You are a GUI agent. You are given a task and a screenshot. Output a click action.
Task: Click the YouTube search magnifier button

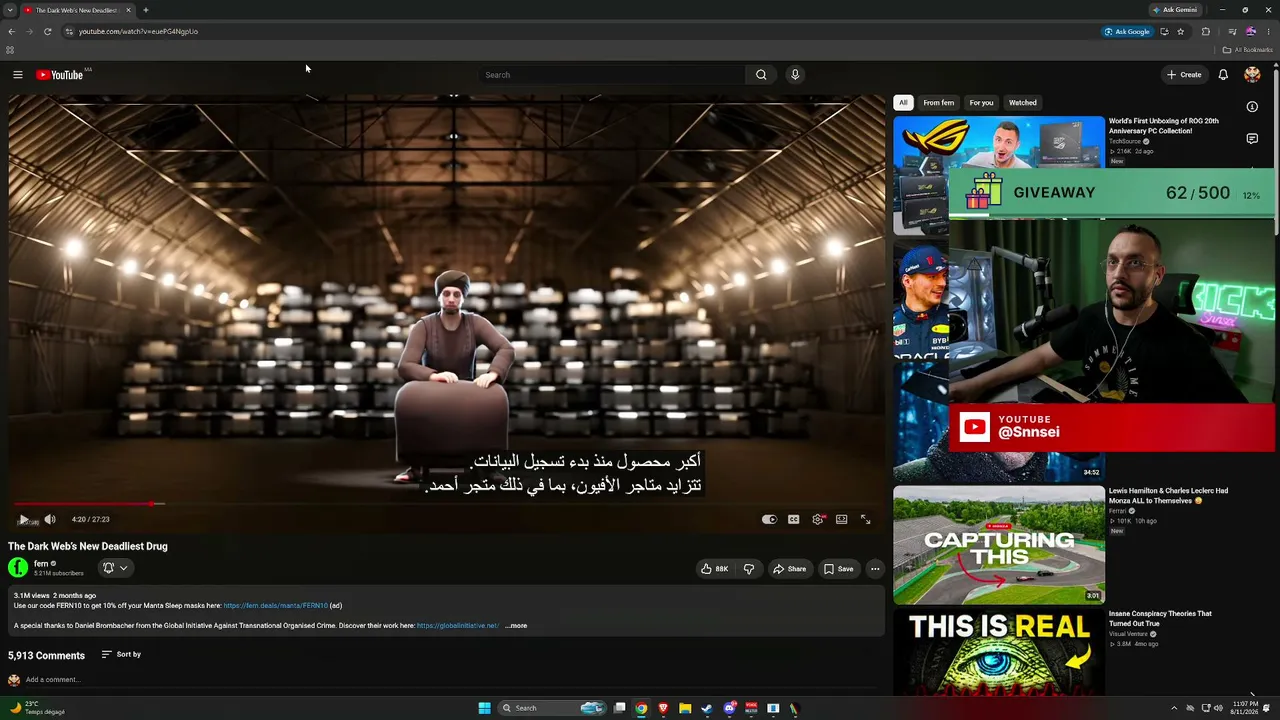click(x=761, y=75)
